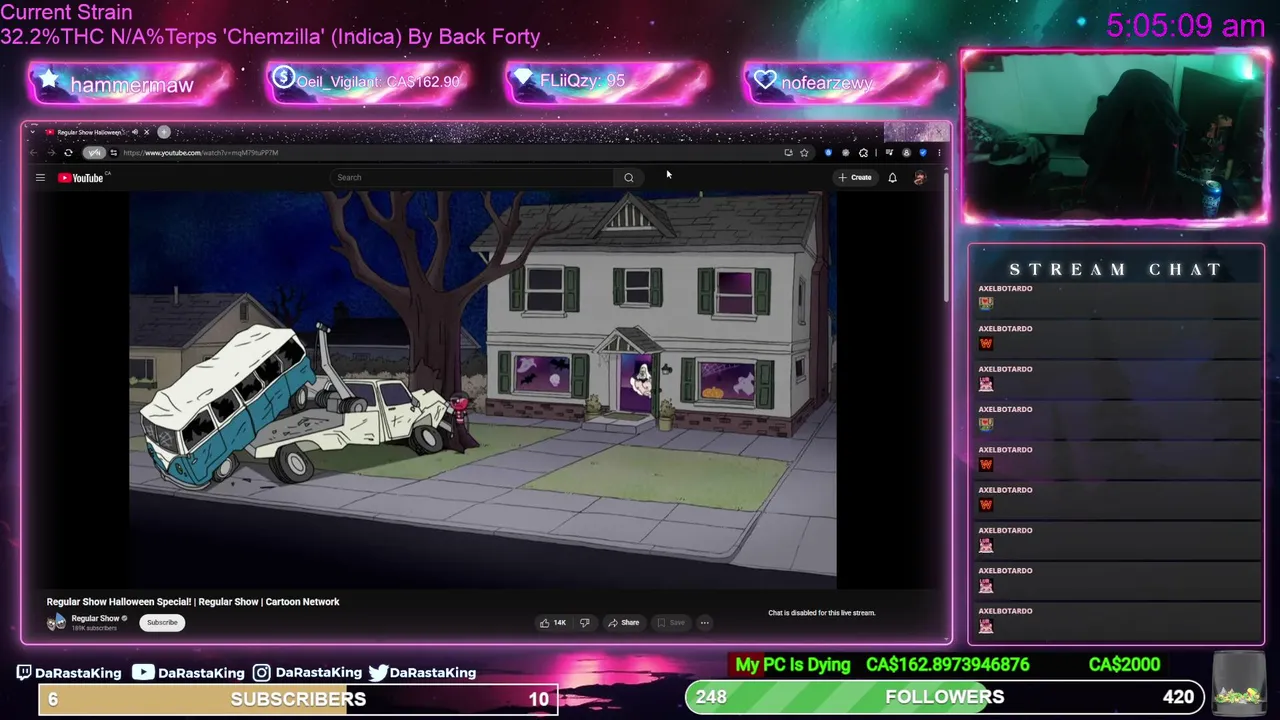
Task: Expand the tab search dropdown arrow
Action: point(33,132)
